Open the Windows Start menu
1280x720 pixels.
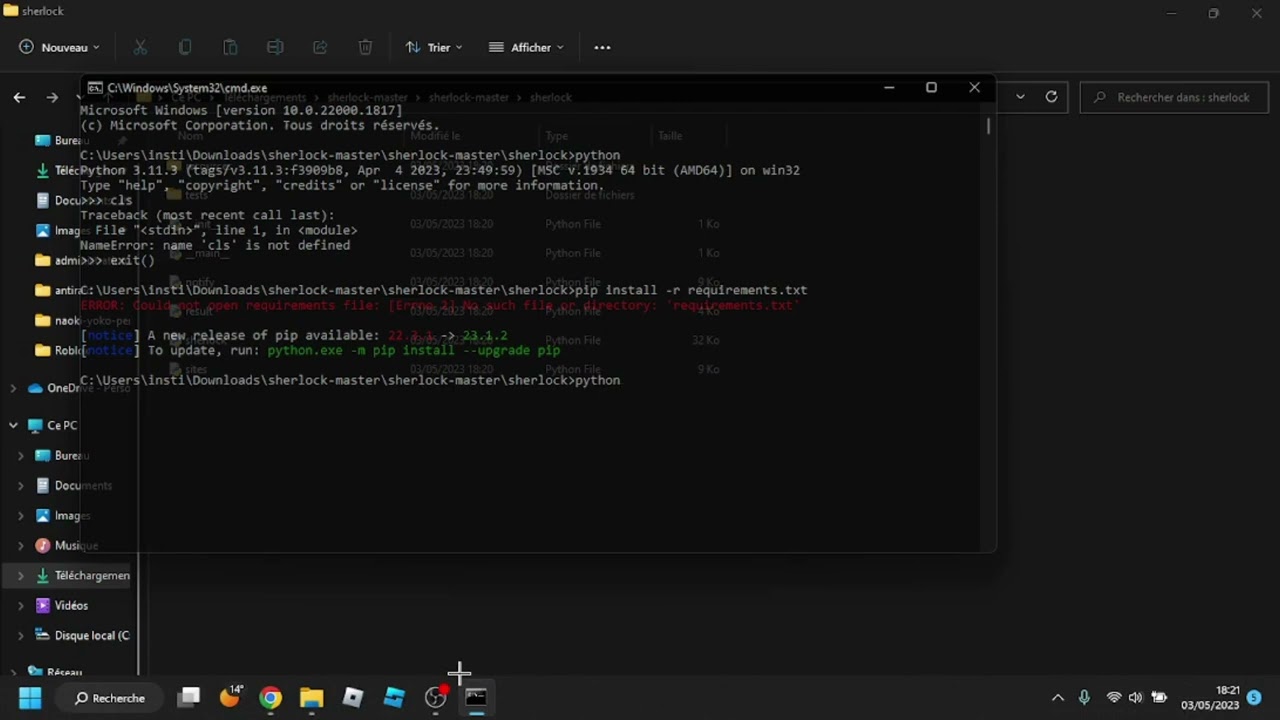coord(30,698)
